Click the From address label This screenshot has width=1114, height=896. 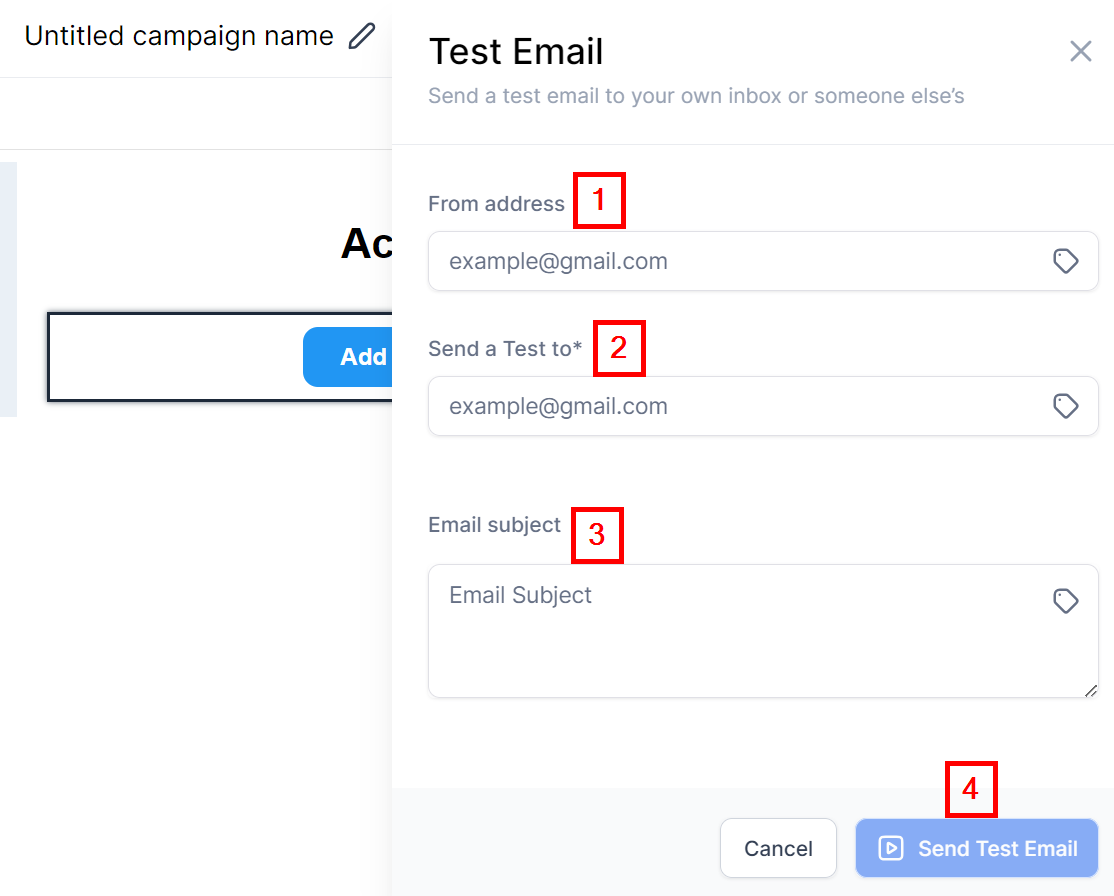496,204
